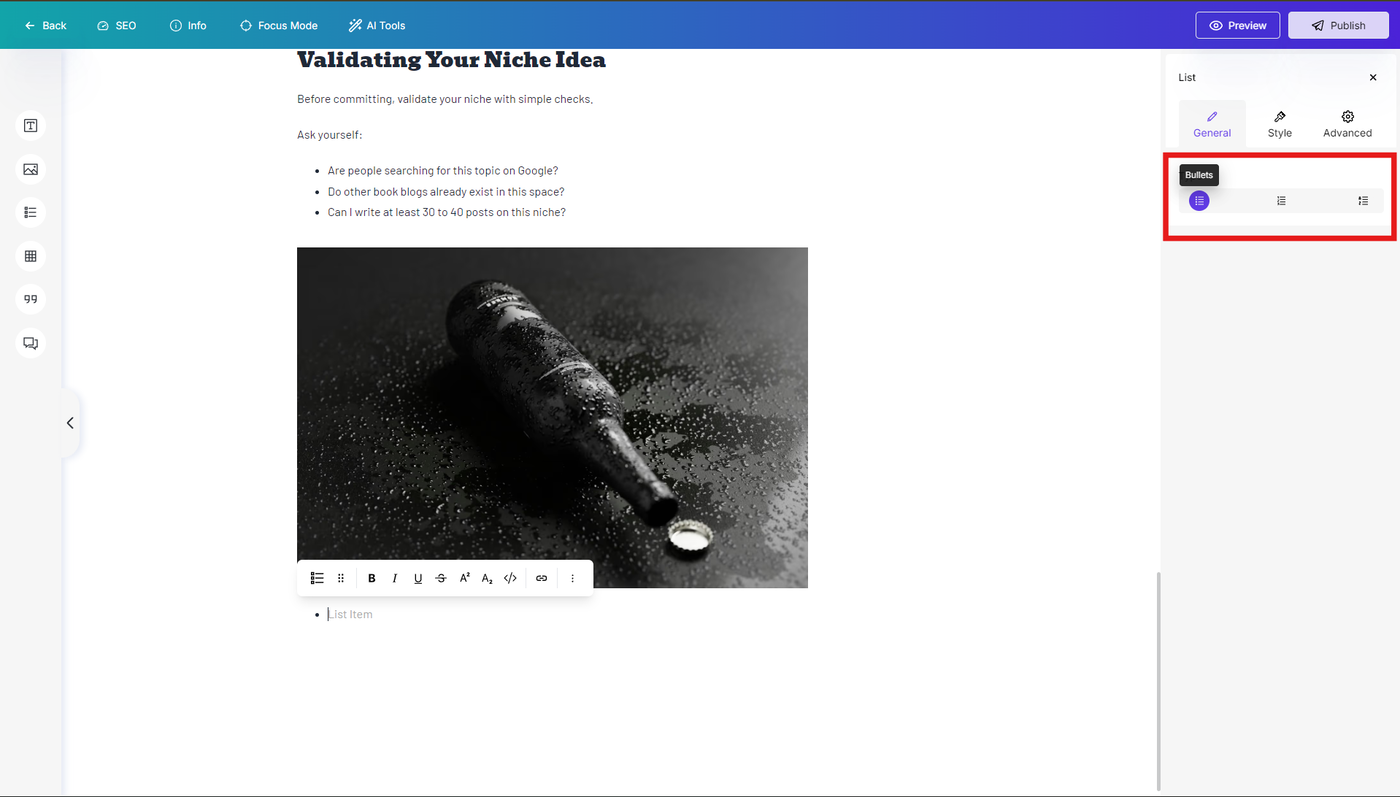Click the Publish button
This screenshot has width=1400, height=797.
(x=1338, y=25)
